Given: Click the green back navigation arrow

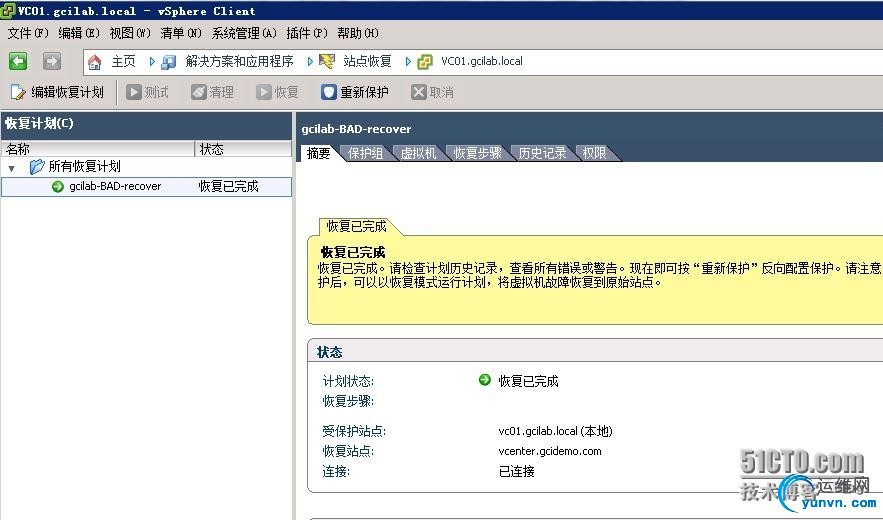Looking at the screenshot, I should click(18, 61).
